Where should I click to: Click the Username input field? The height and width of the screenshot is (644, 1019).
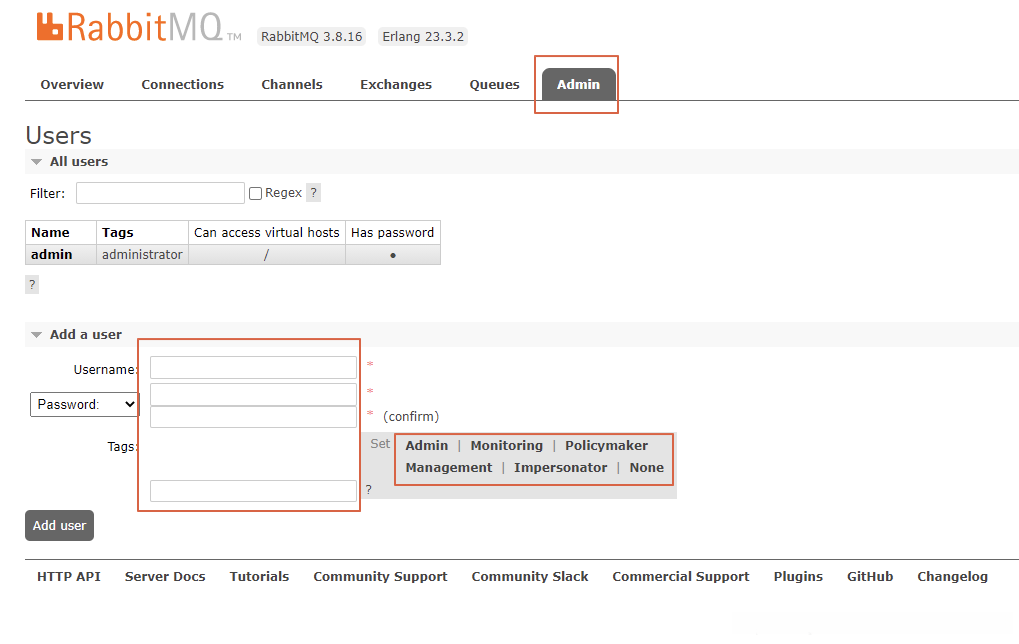click(x=253, y=368)
